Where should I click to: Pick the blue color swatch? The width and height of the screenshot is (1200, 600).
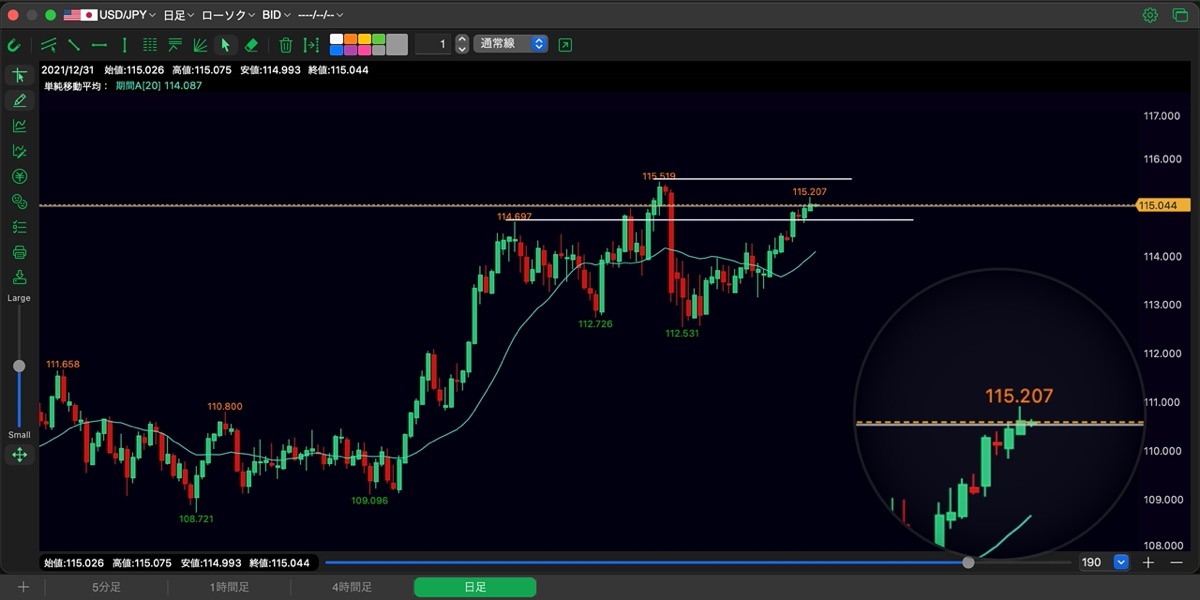click(336, 50)
